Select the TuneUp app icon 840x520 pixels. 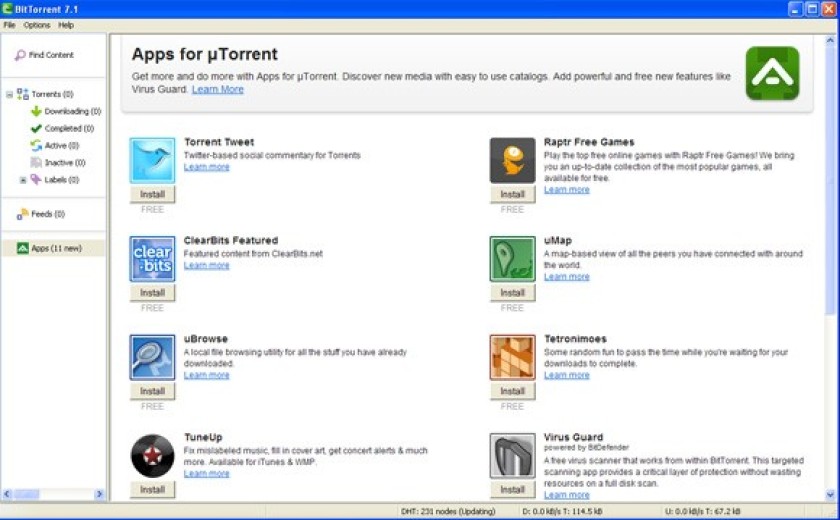tap(152, 456)
